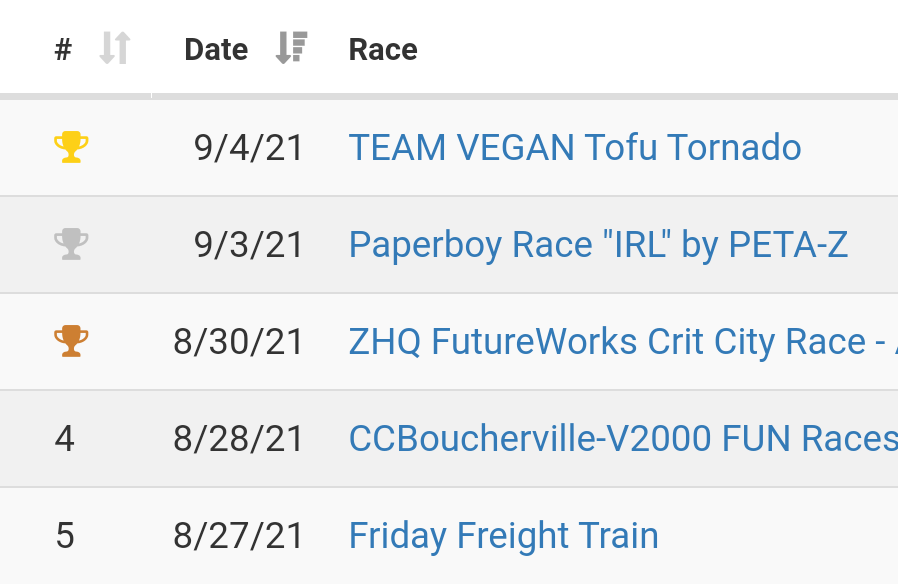Click position number 4 cell
The height and width of the screenshot is (584, 898).
click(x=65, y=439)
